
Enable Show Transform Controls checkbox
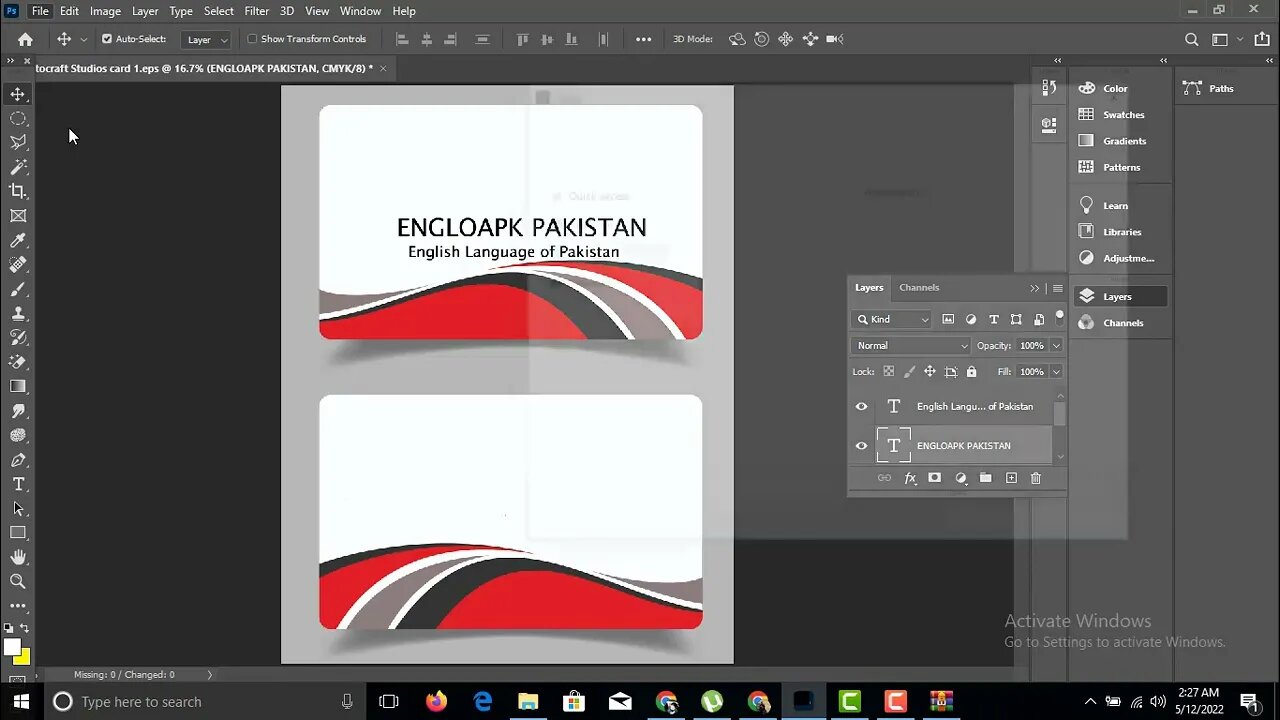252,39
